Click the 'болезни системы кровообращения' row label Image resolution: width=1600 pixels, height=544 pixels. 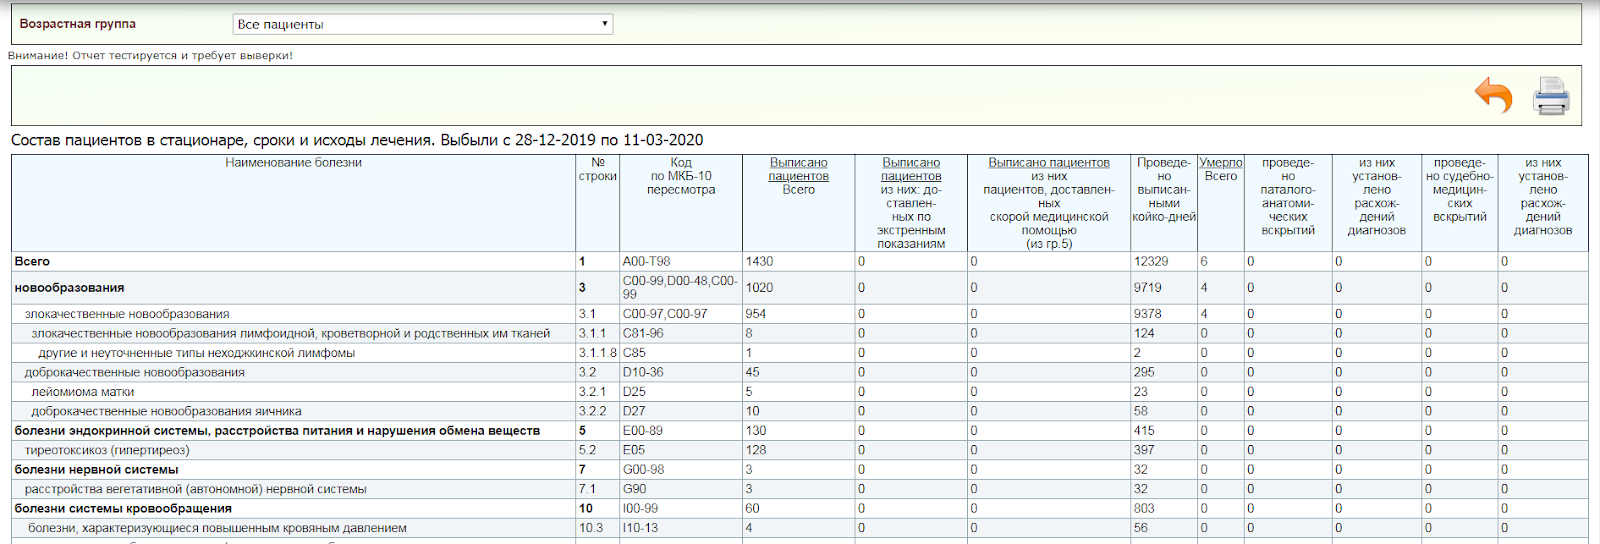click(123, 508)
